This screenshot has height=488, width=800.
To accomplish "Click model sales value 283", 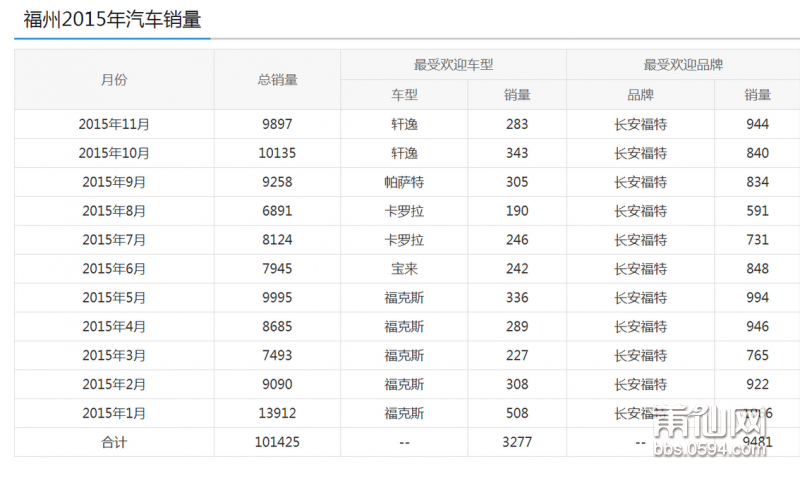I will (x=517, y=124).
